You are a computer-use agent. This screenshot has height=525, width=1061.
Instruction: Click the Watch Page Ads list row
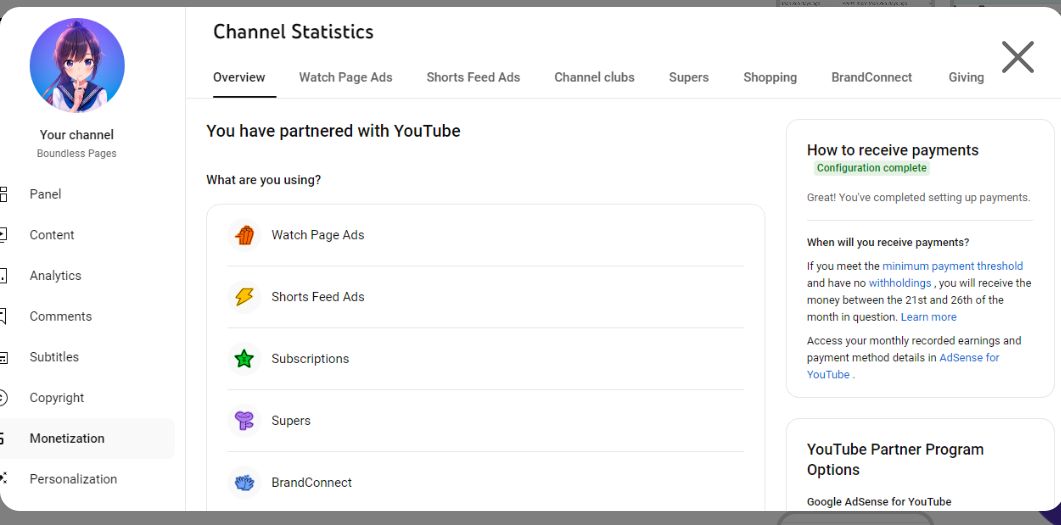point(485,235)
